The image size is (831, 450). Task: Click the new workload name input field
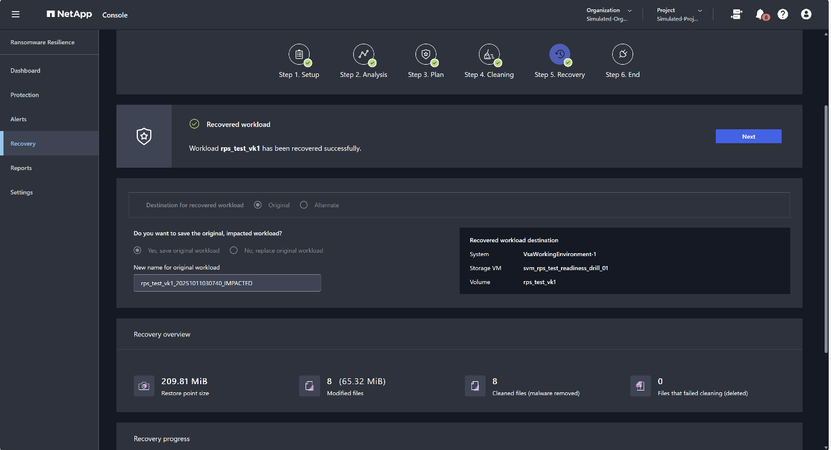[227, 283]
